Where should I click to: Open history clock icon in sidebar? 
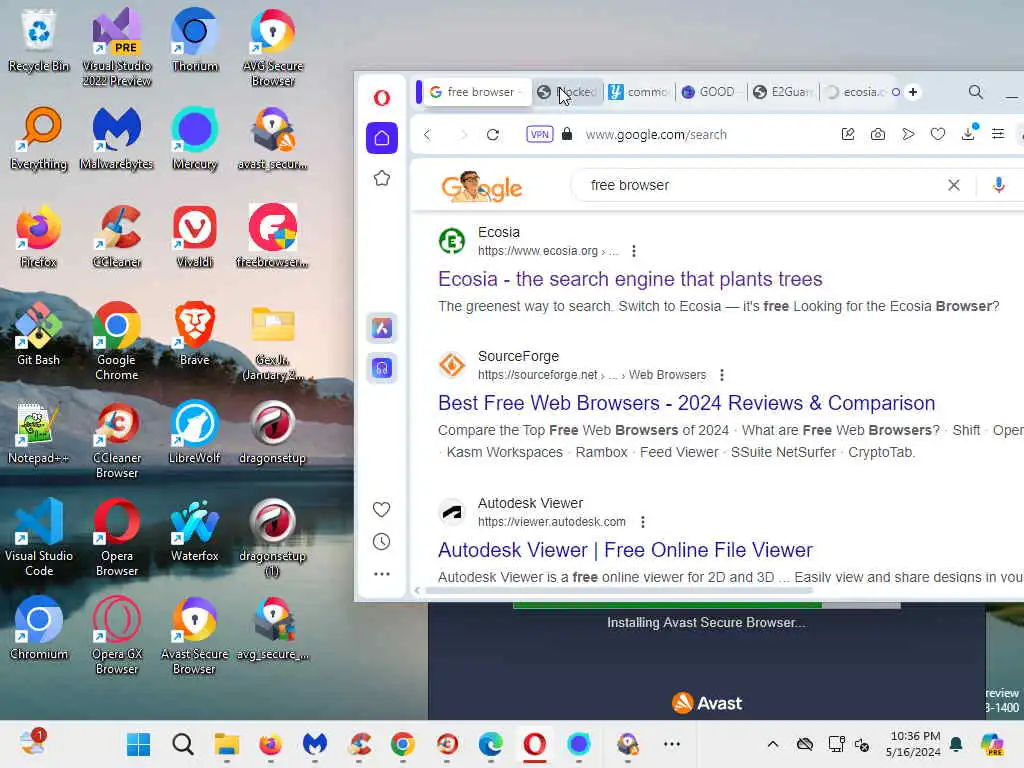381,541
